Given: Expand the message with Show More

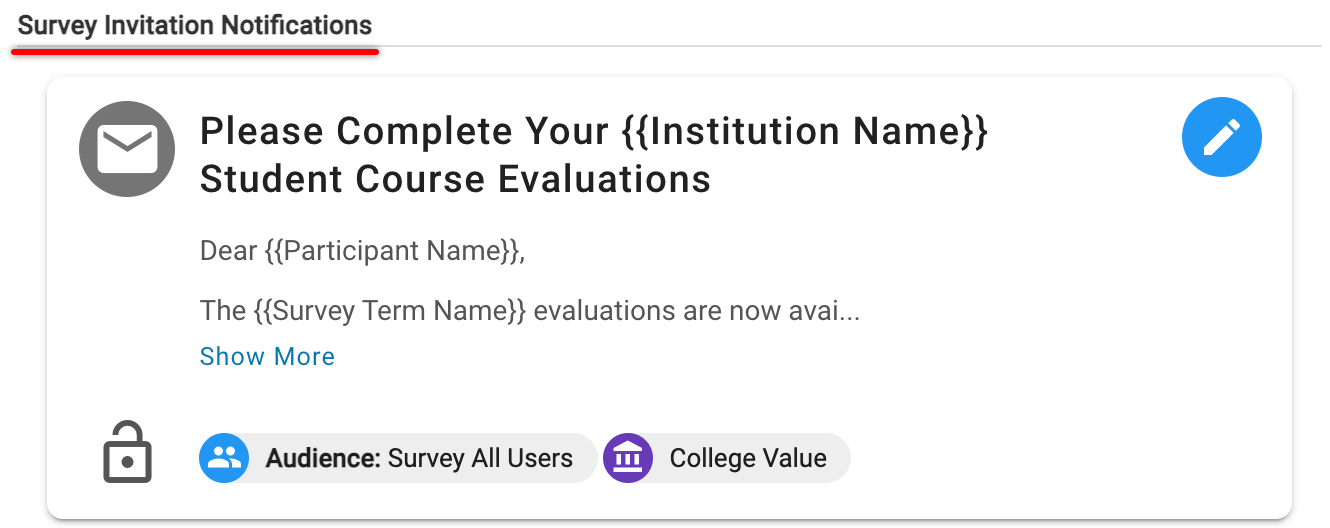Looking at the screenshot, I should pyautogui.click(x=267, y=357).
